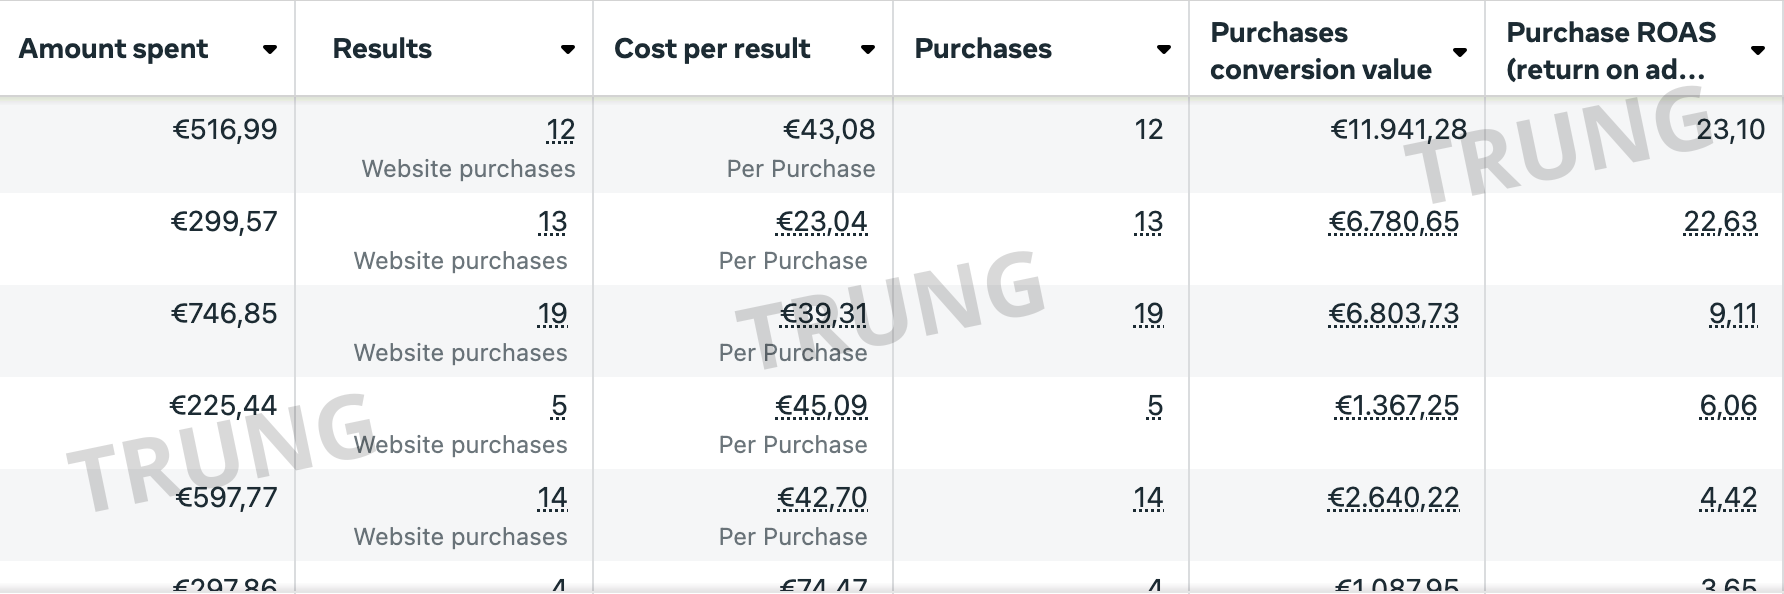Click the Amount spent column header
The height and width of the screenshot is (594, 1784).
click(x=113, y=49)
